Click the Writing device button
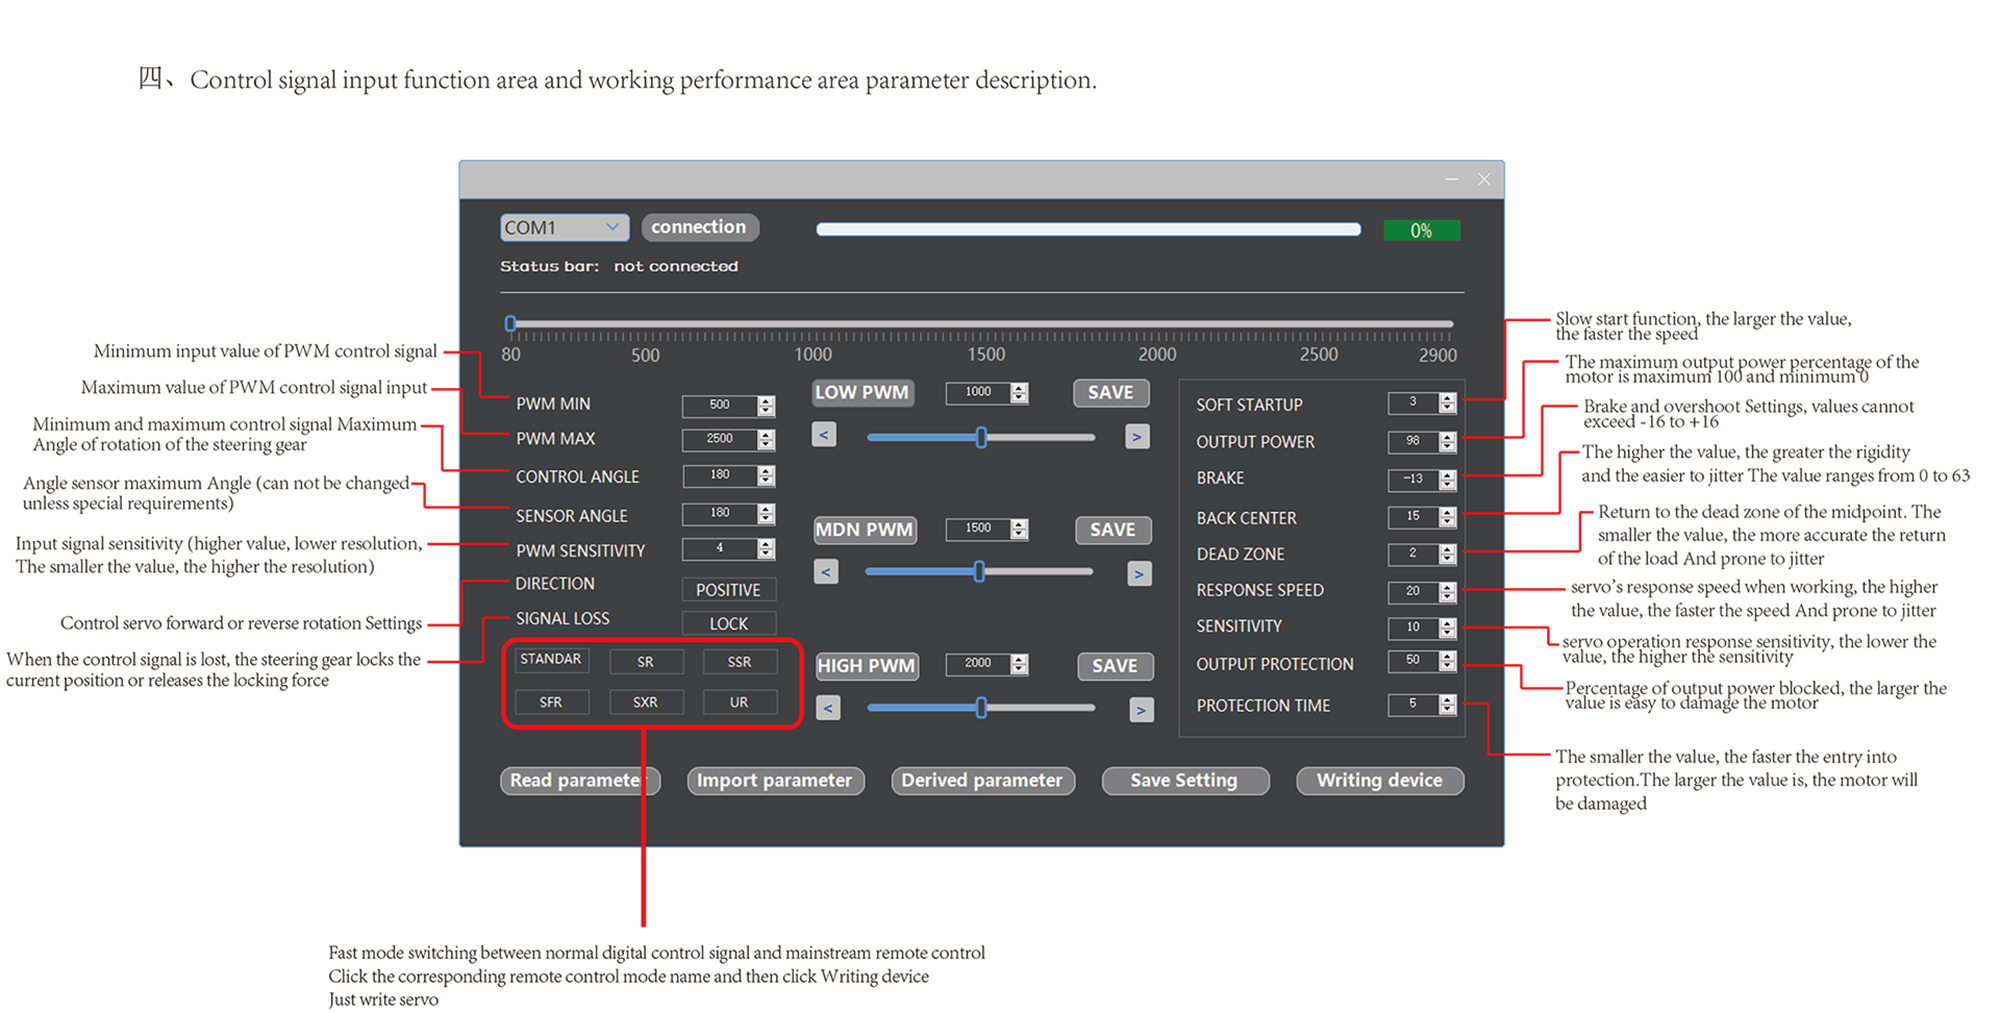The height and width of the screenshot is (1014, 2000). click(x=1379, y=780)
